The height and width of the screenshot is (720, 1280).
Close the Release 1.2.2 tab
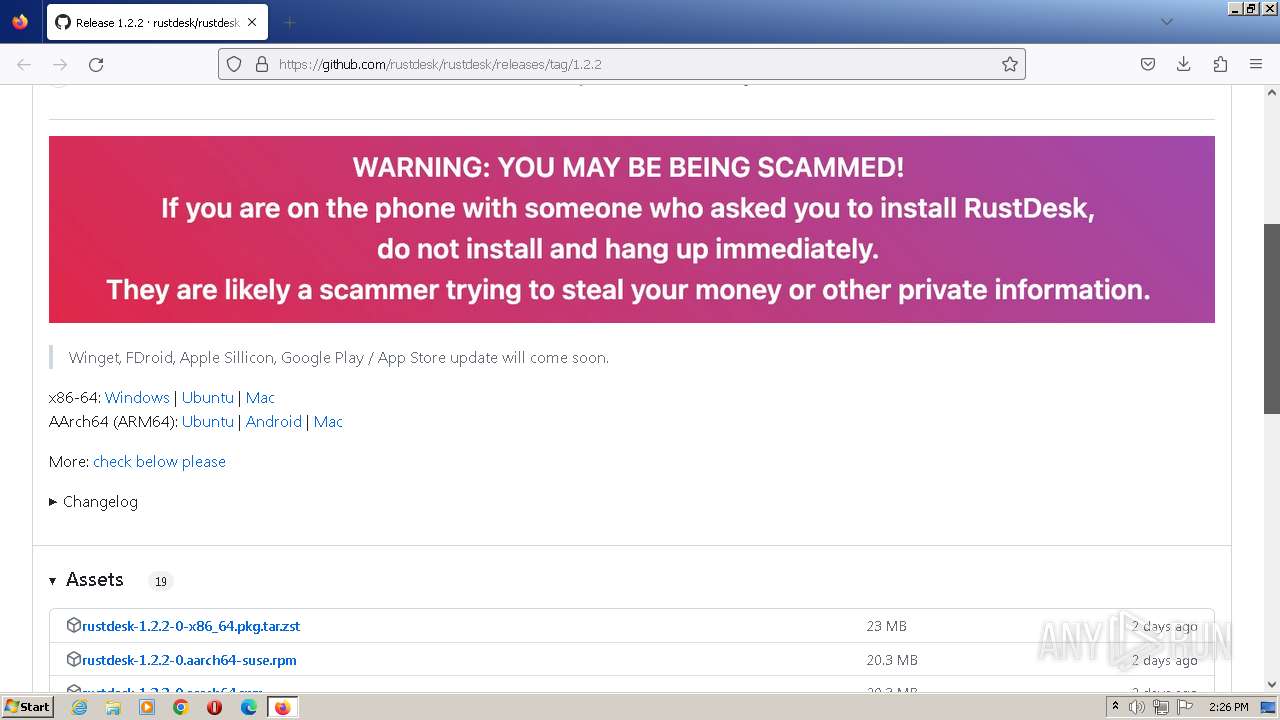point(252,22)
